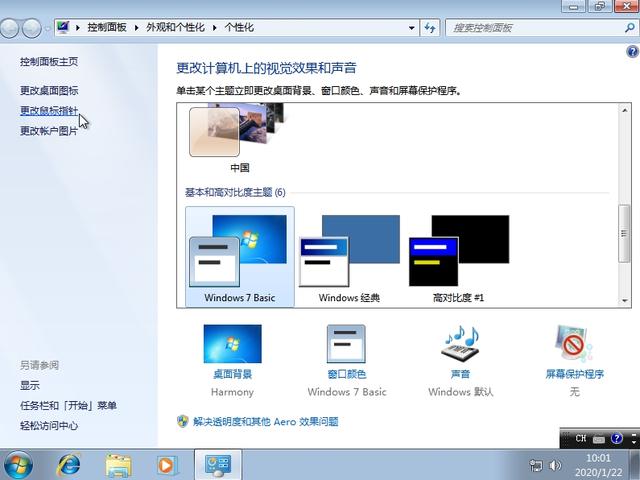Open the address bar history dropdown arrow

point(411,28)
